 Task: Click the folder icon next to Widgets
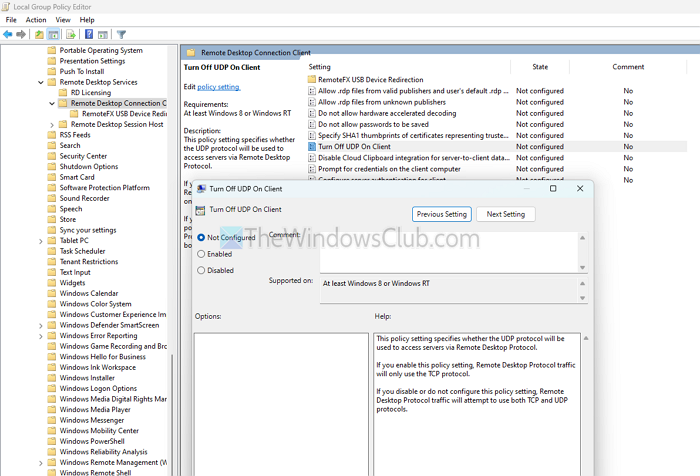point(52,283)
